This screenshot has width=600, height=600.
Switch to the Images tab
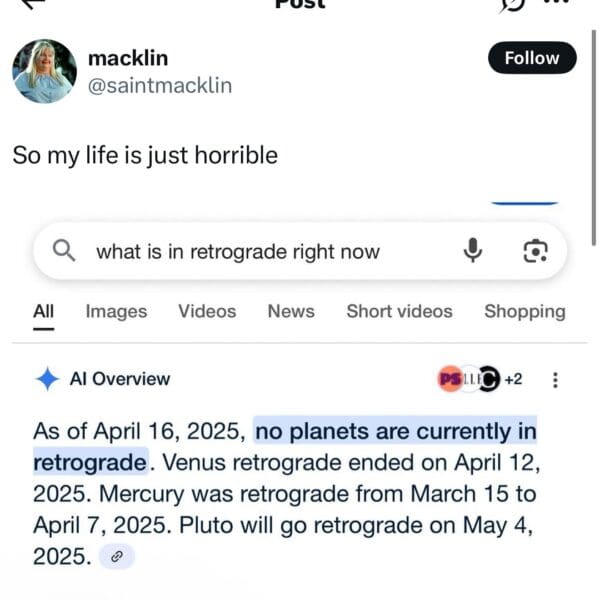pos(116,311)
